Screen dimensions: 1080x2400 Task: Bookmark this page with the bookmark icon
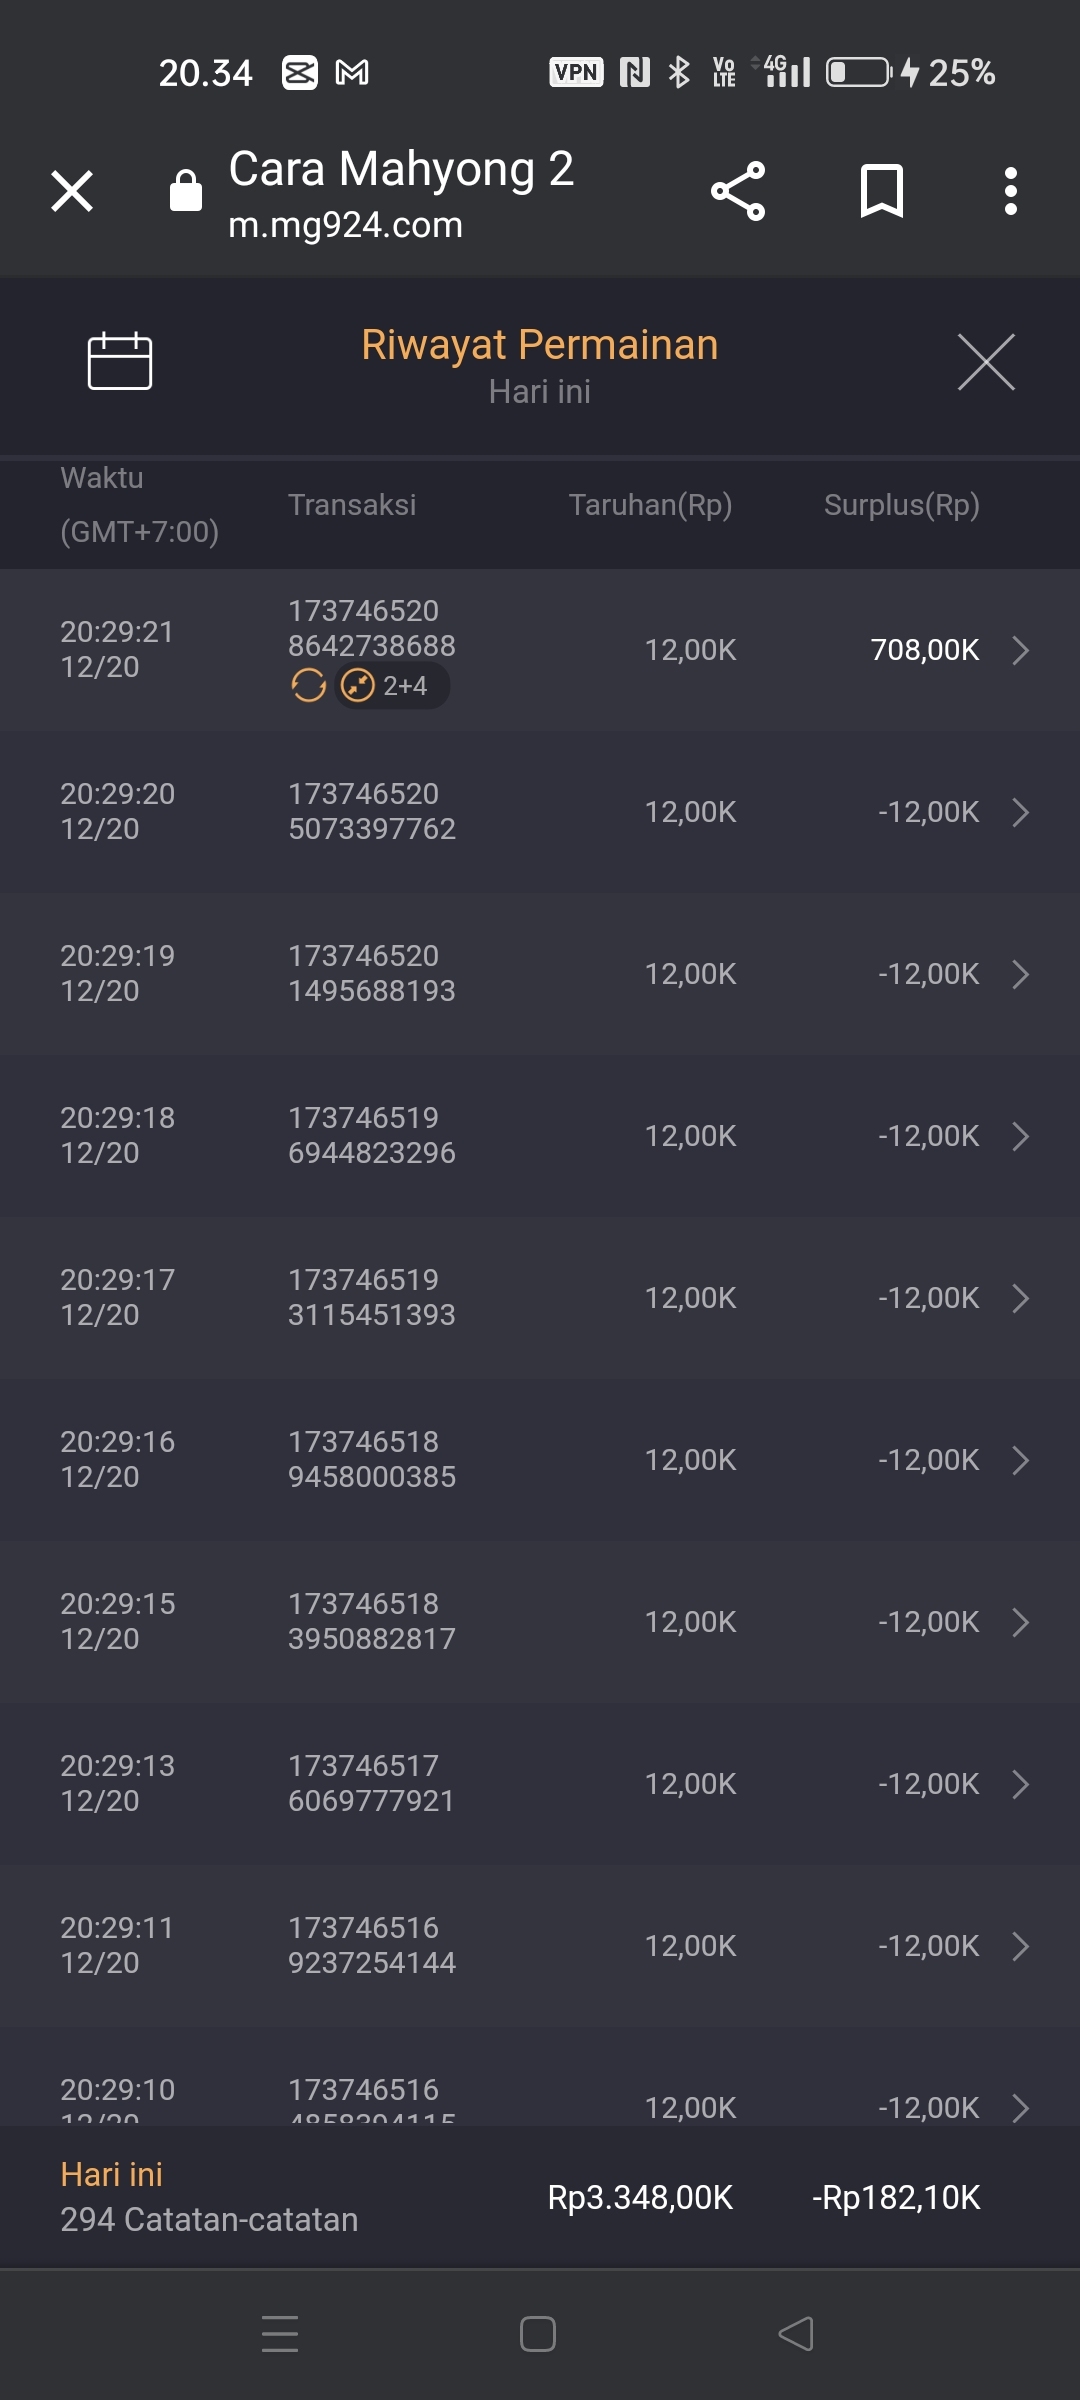pos(881,191)
